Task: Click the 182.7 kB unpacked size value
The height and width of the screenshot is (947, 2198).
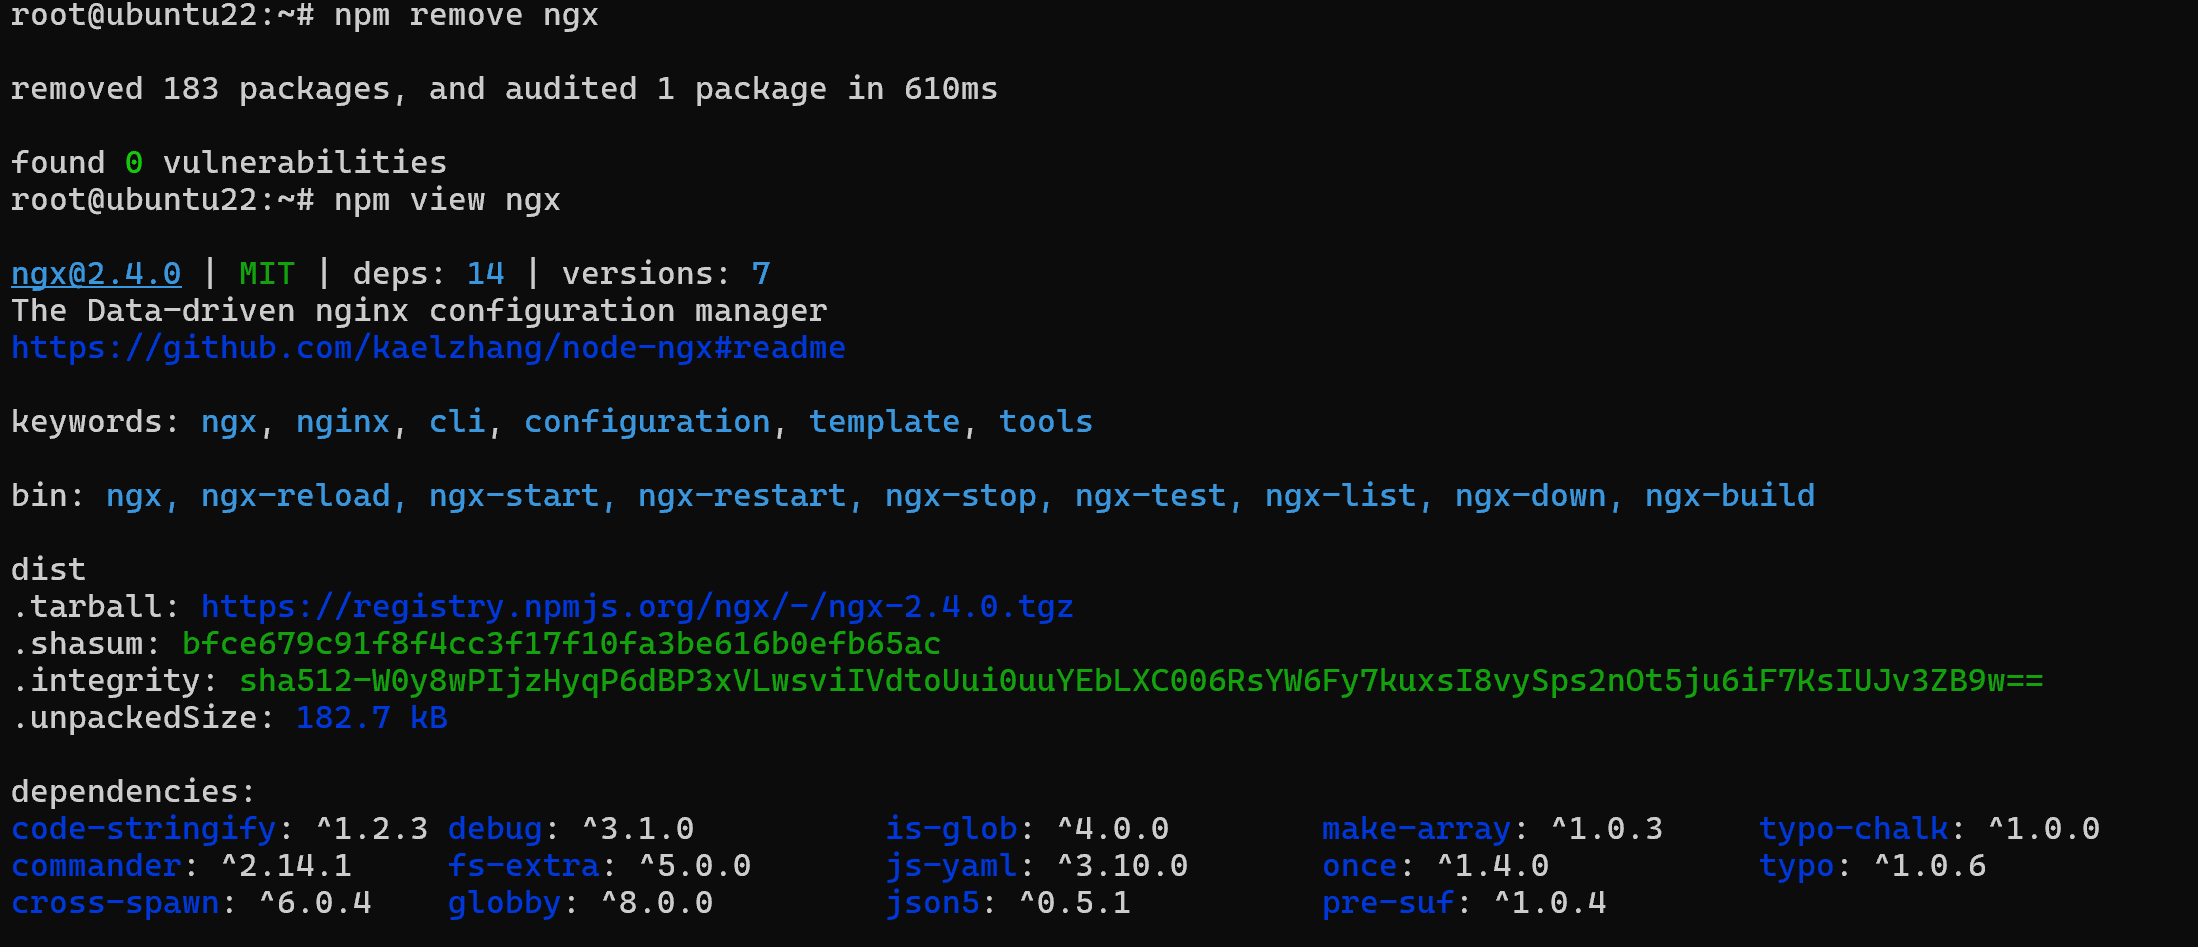Action: click(x=371, y=718)
